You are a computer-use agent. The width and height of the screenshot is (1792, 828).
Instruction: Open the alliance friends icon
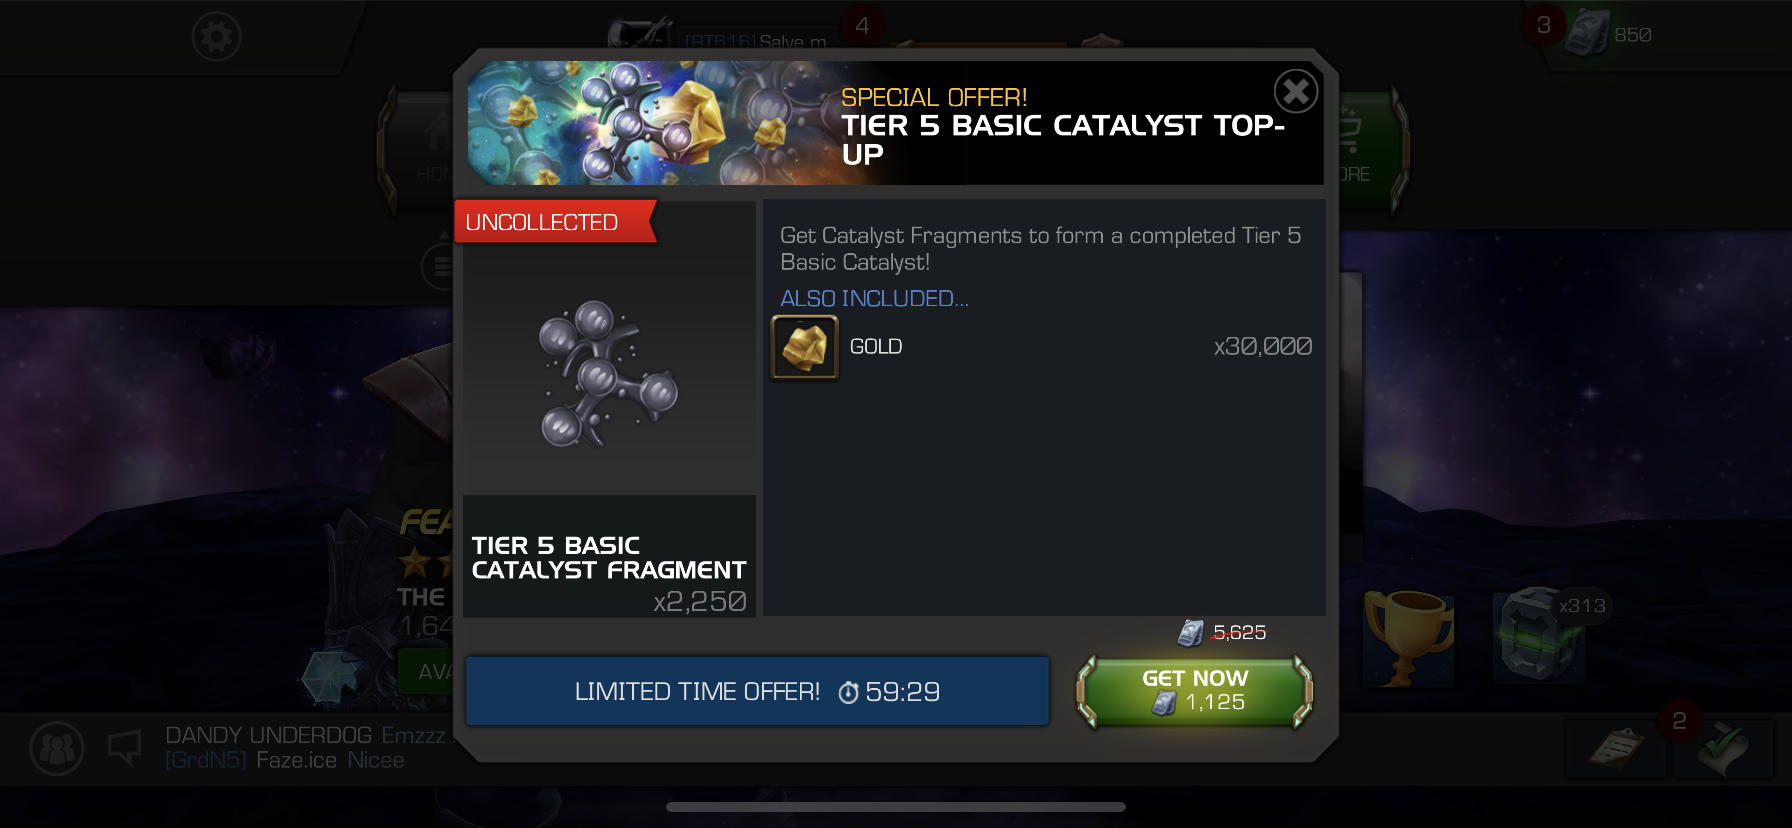57,748
